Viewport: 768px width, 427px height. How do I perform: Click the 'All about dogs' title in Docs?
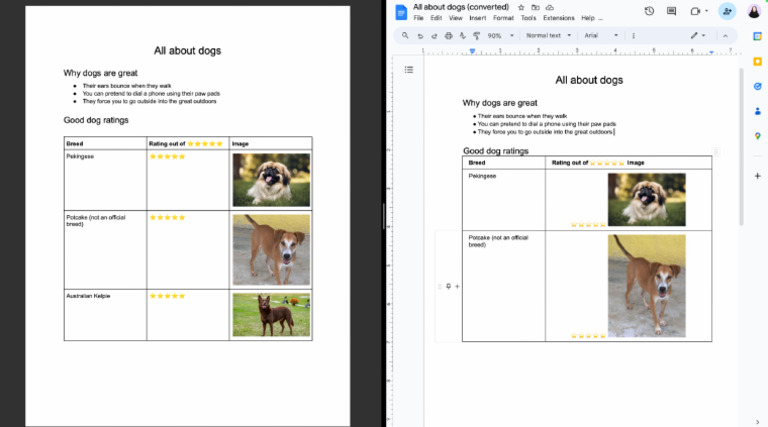[589, 80]
